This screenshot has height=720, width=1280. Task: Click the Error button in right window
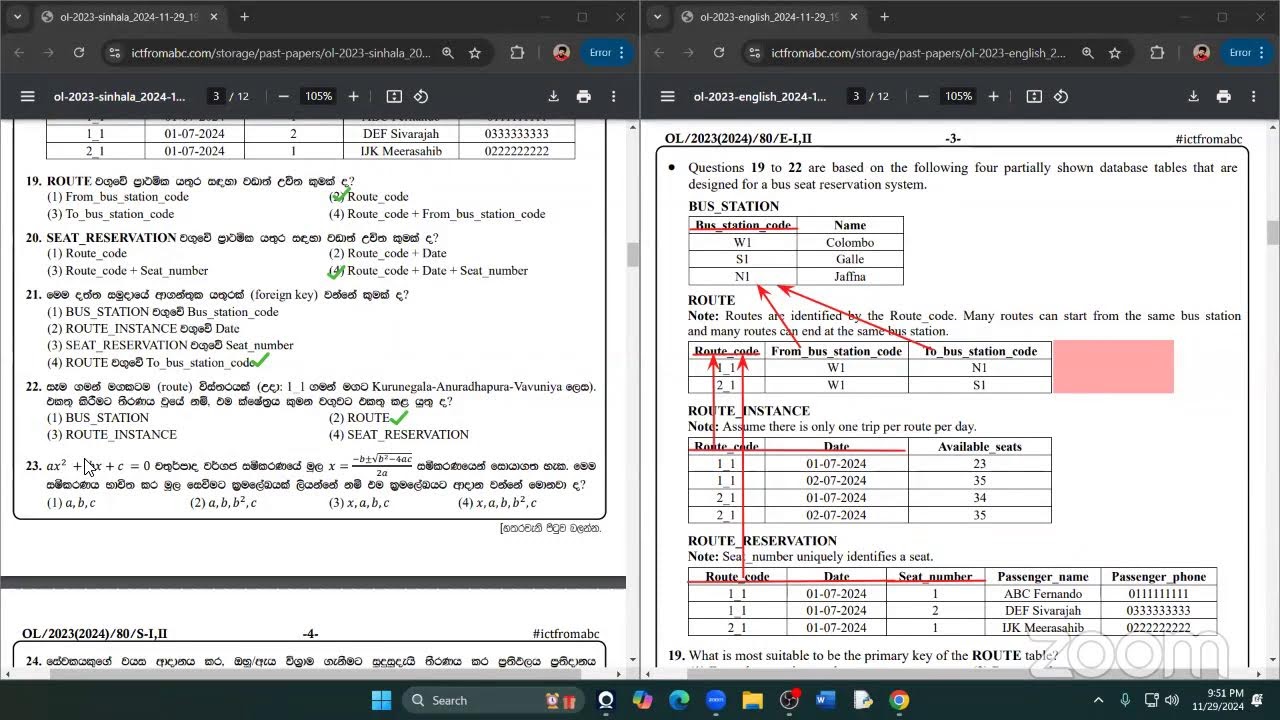[1241, 53]
